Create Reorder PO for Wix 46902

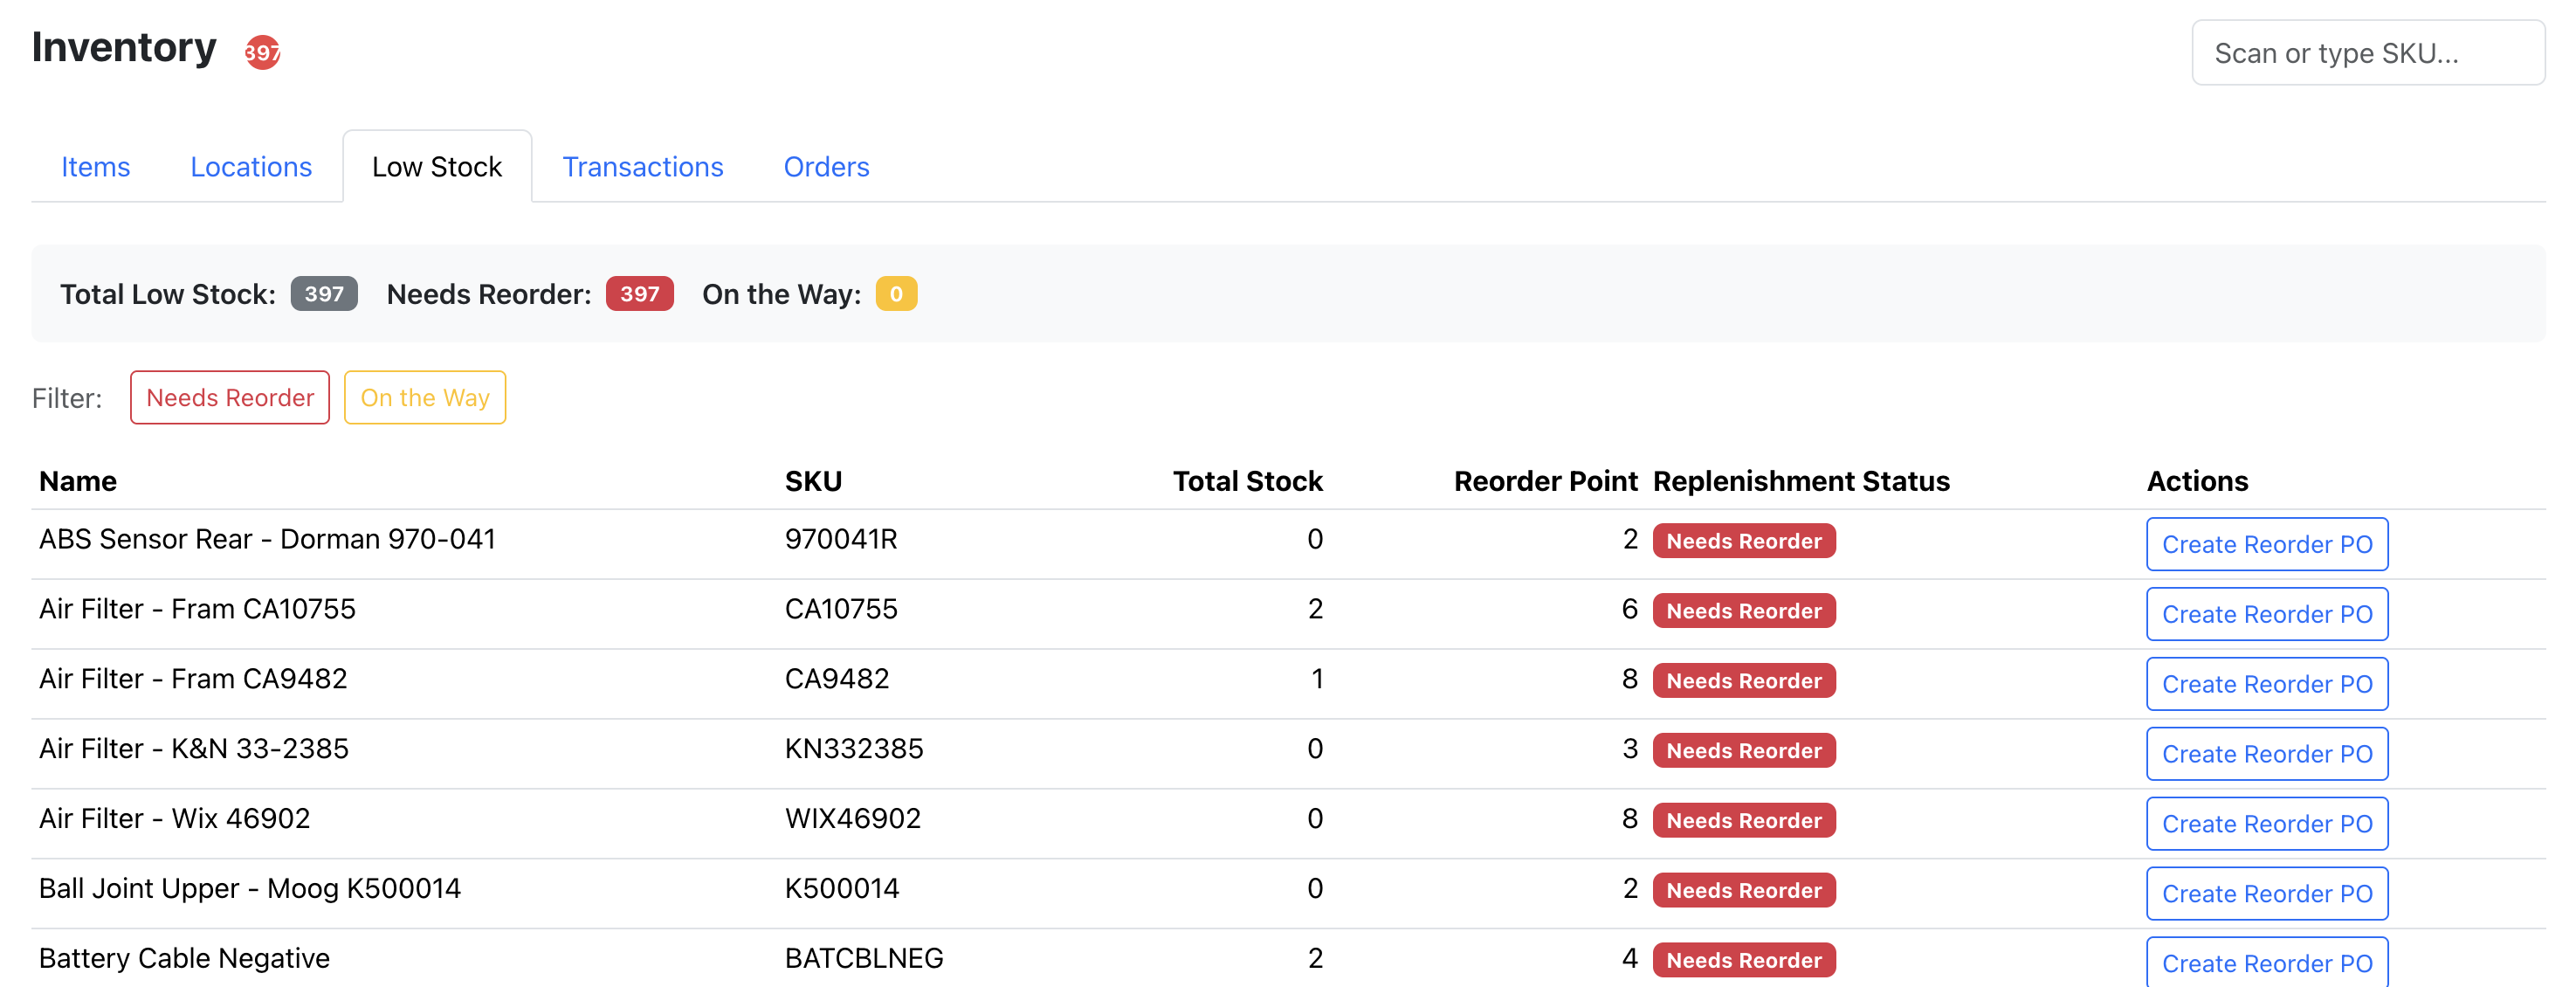[2267, 825]
